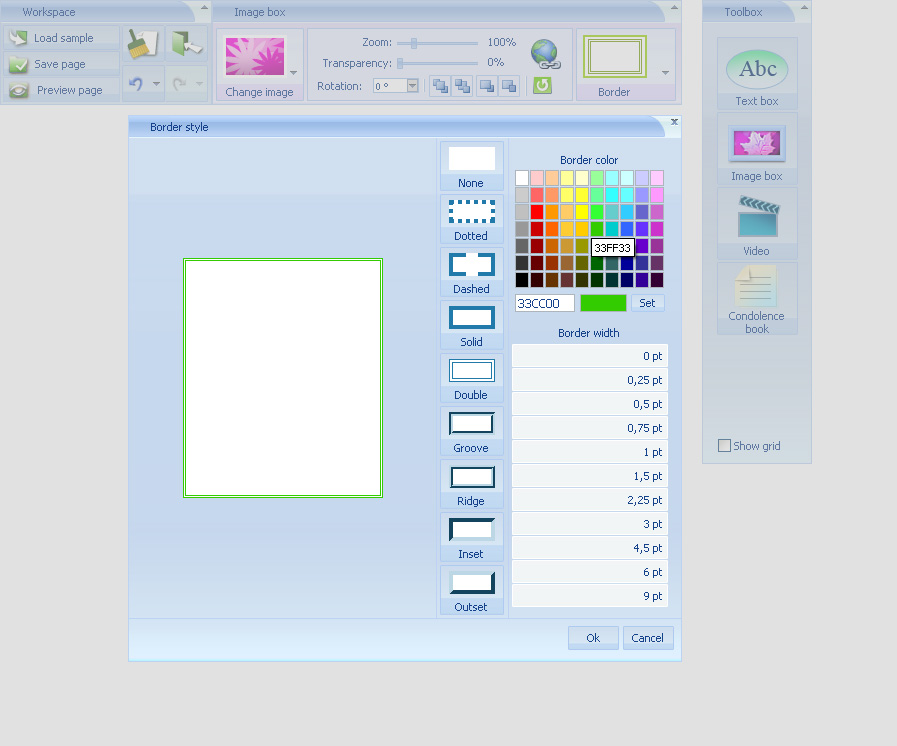Viewport: 897px width, 746px height.
Task: Click the hex color input field
Action: click(x=545, y=303)
